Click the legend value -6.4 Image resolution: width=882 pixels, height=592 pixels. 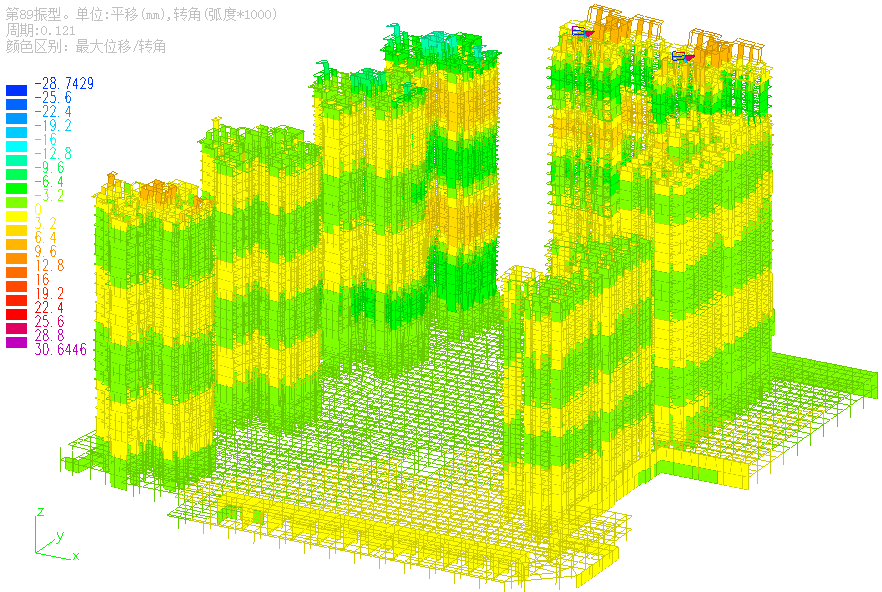pyautogui.click(x=50, y=182)
